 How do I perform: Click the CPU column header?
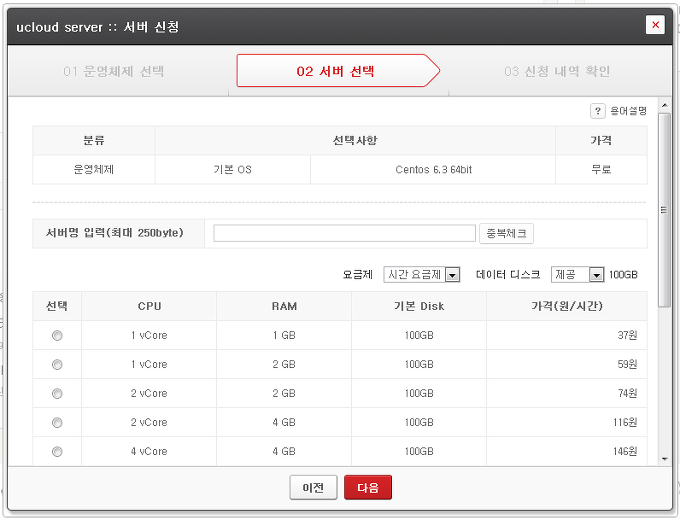tap(149, 306)
